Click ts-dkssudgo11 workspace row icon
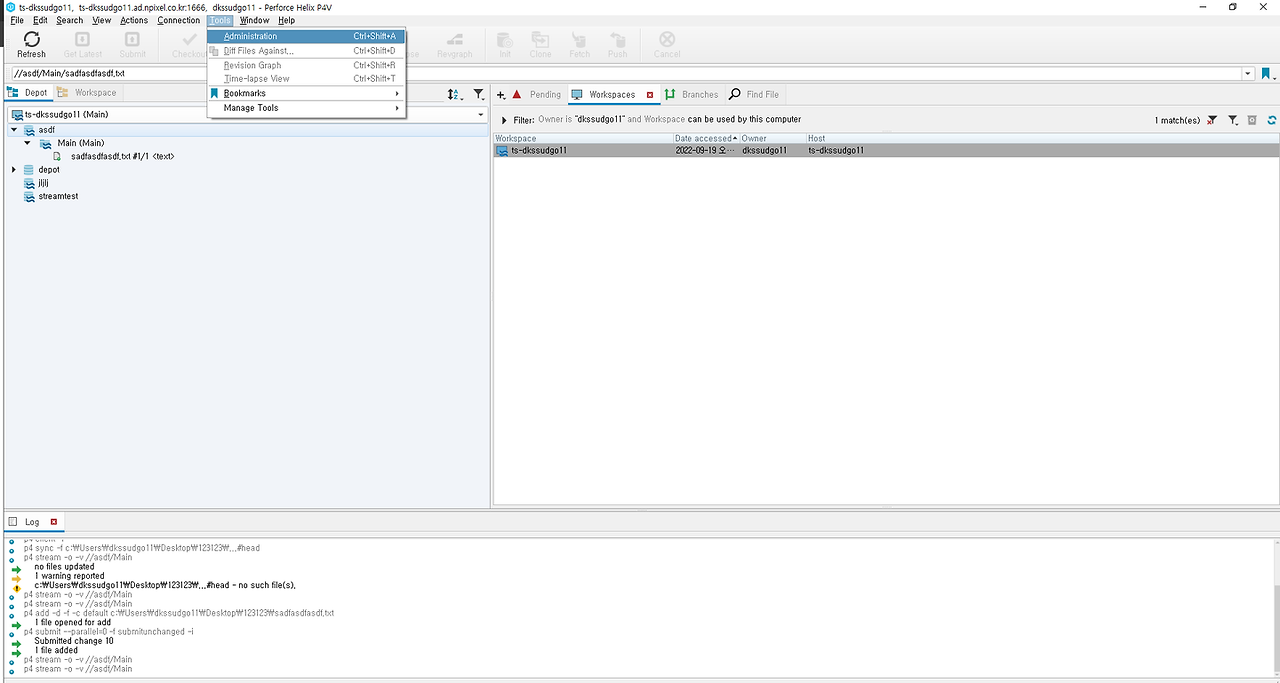 [x=502, y=151]
